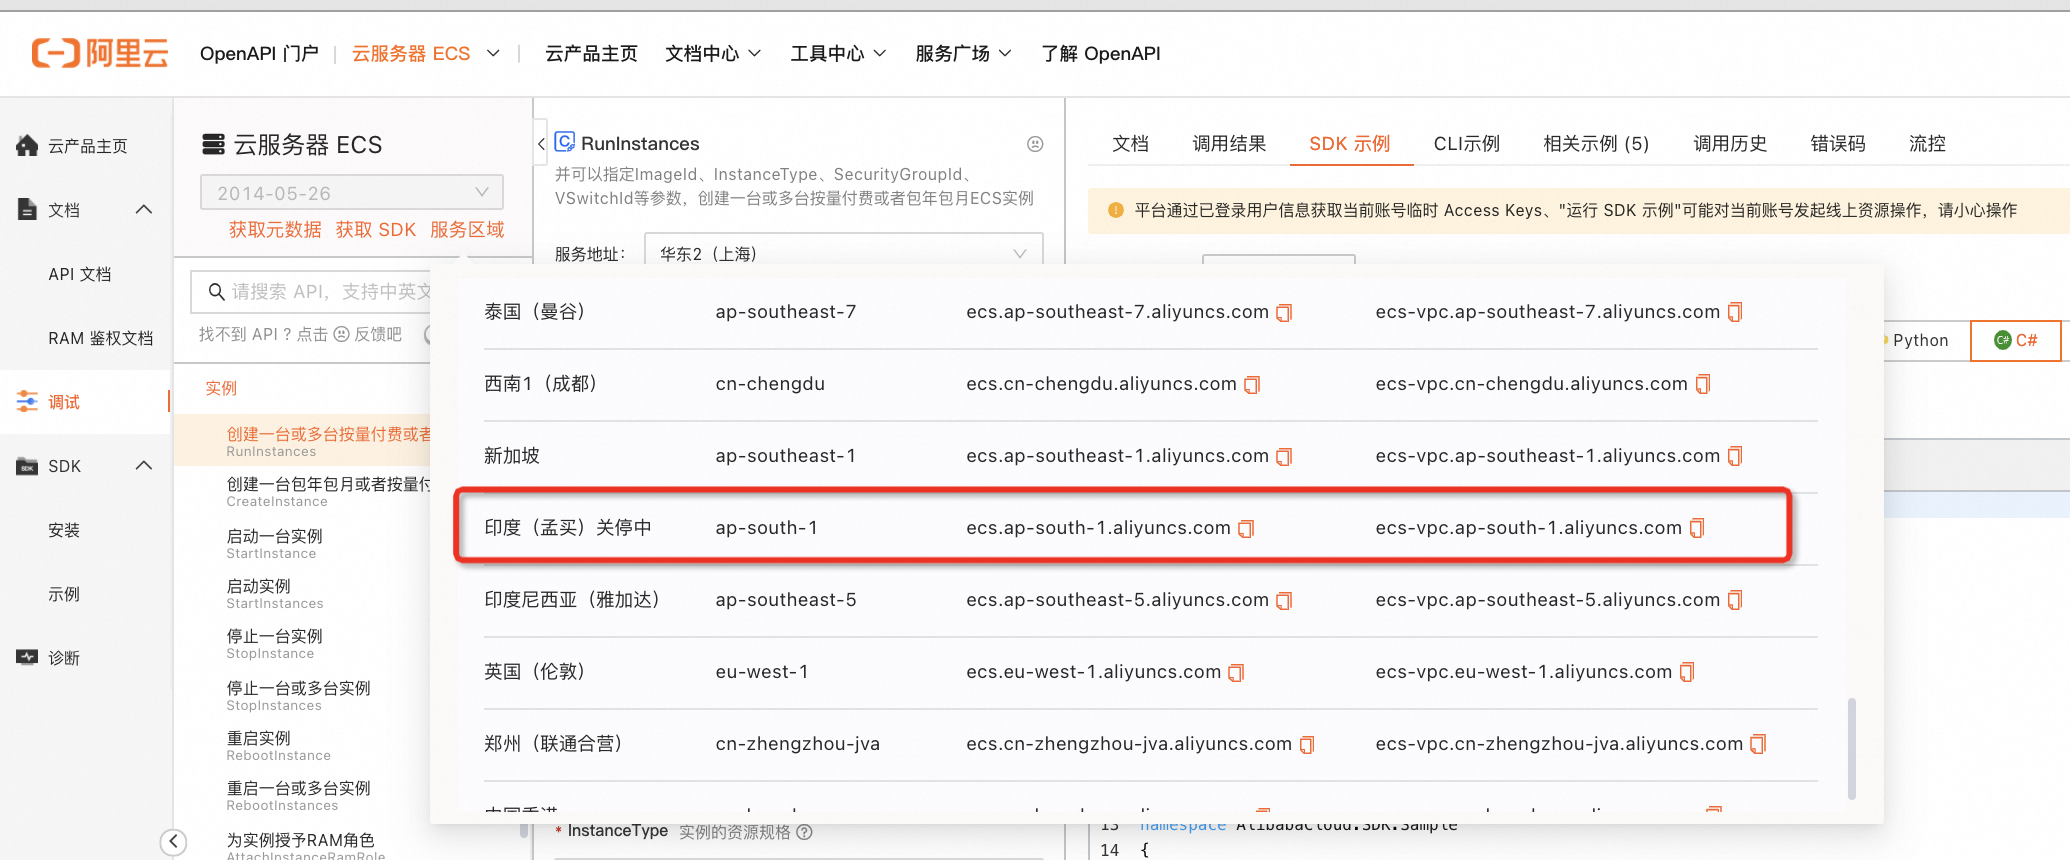This screenshot has width=2070, height=860.
Task: Copy ecs.cn-chengdu.aliyuncs.com endpoint
Action: (x=1252, y=385)
